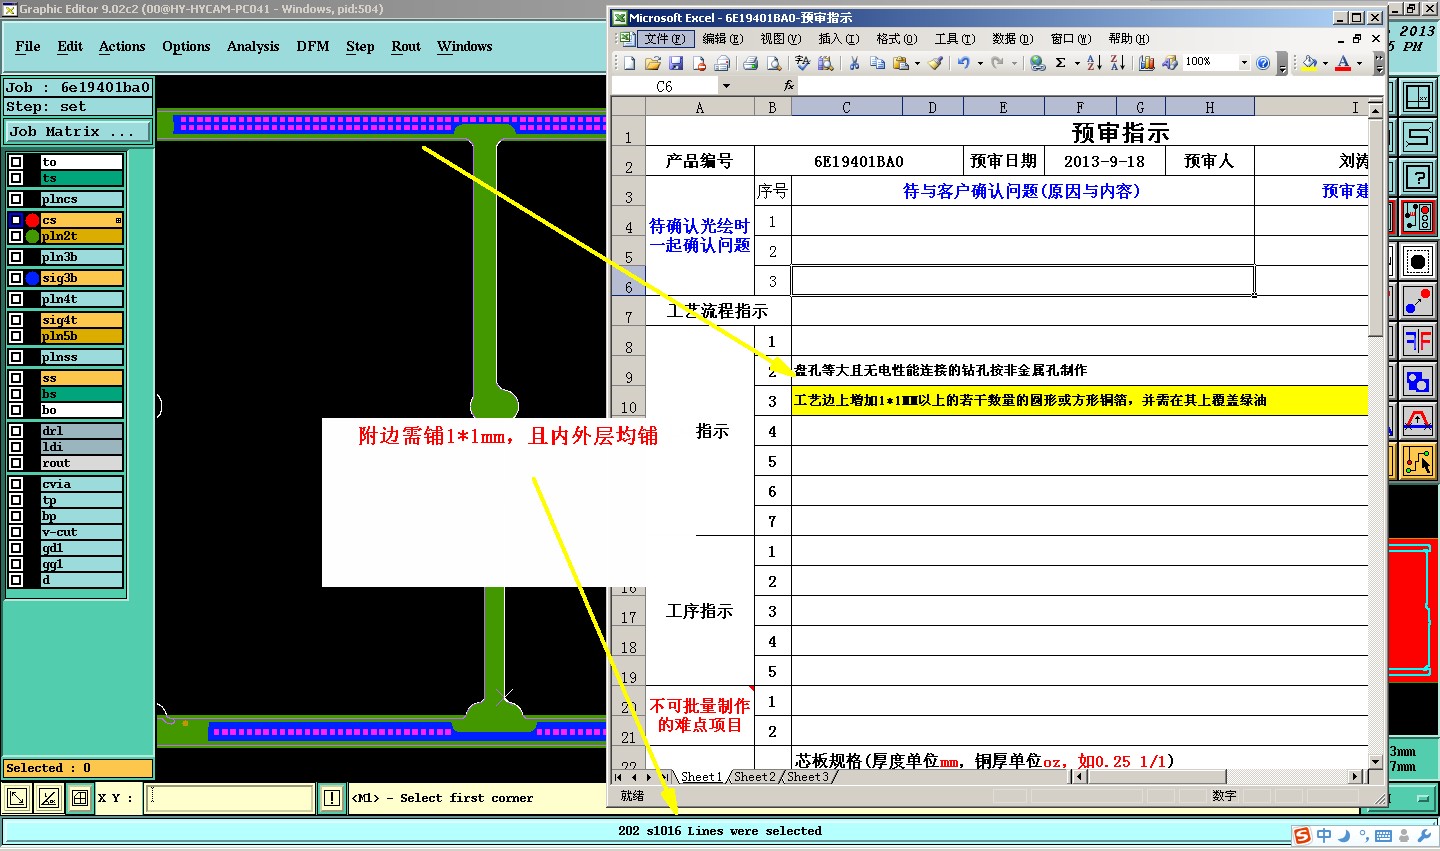Open Excel toolbar options overflow arrow
Viewport: 1440px width, 851px height.
1379,63
